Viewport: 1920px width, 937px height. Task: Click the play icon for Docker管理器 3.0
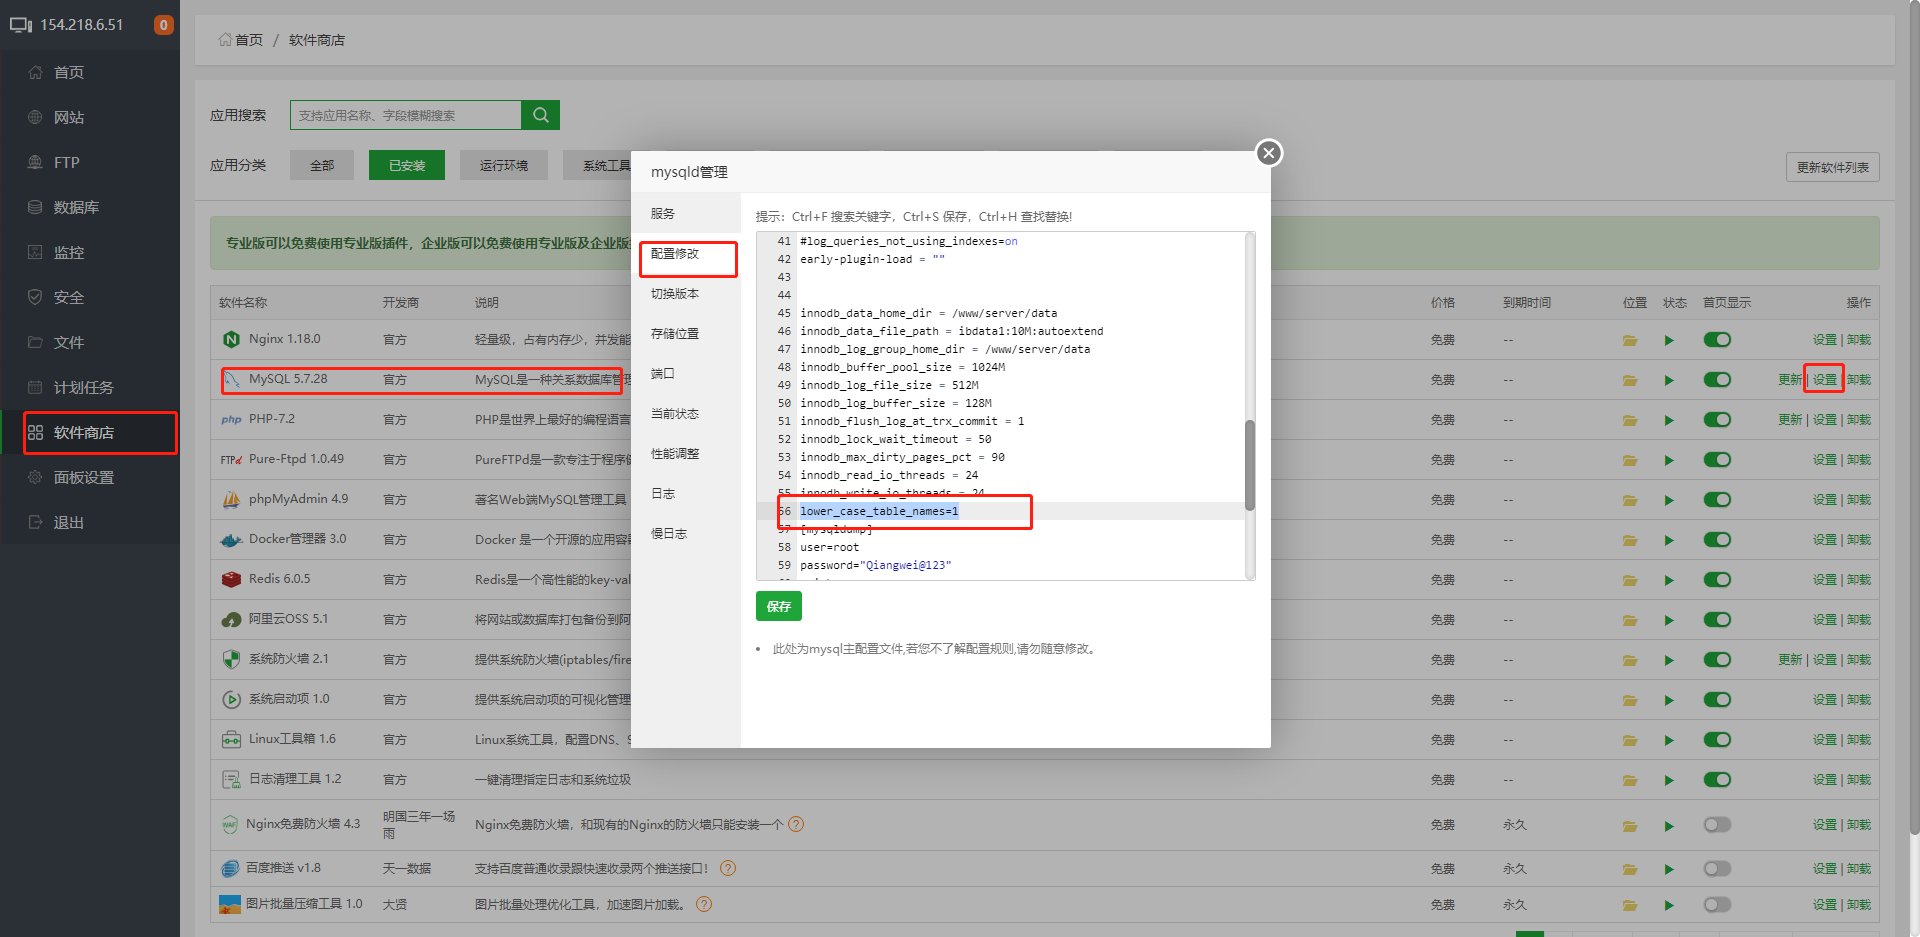point(1669,540)
